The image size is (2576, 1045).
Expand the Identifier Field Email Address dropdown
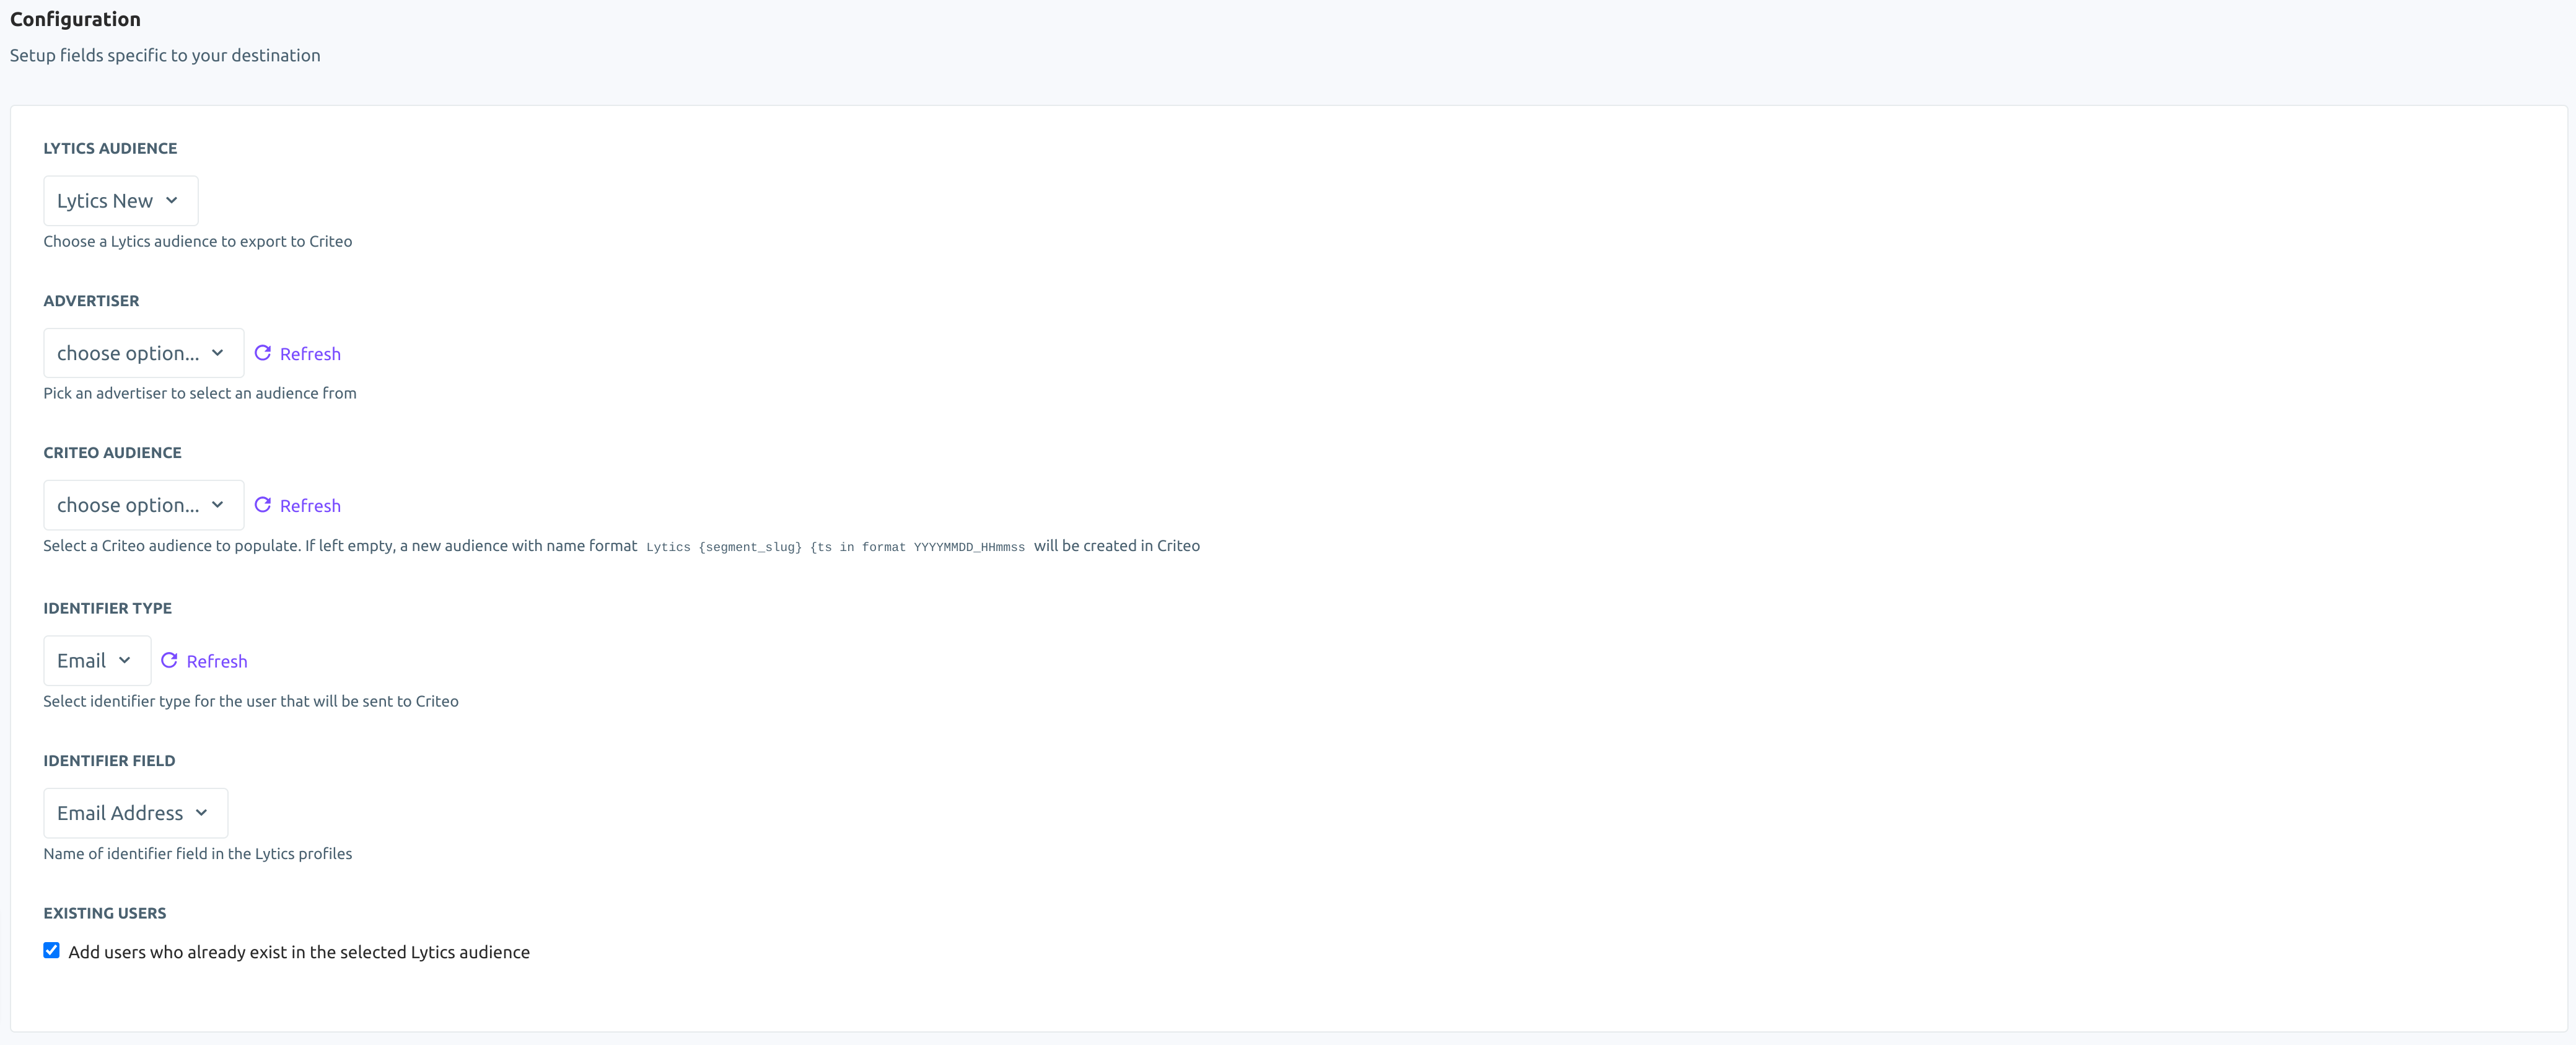click(135, 813)
